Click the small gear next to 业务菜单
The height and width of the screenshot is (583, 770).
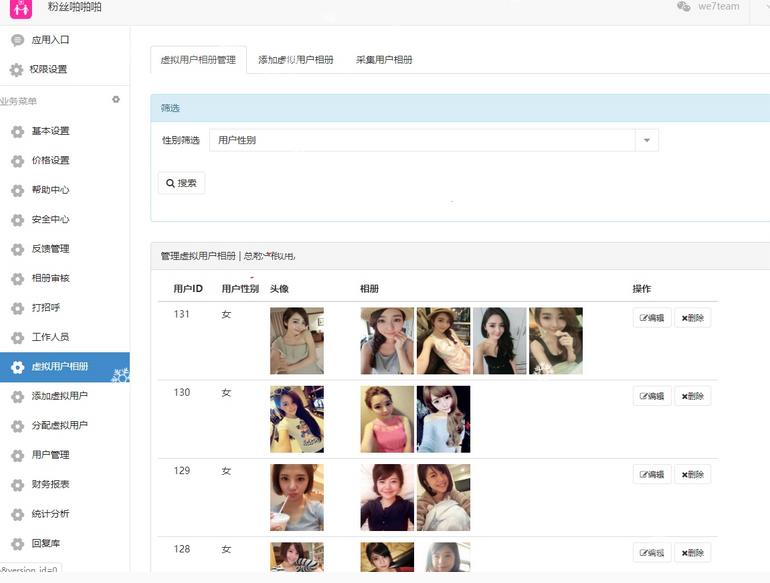point(116,99)
